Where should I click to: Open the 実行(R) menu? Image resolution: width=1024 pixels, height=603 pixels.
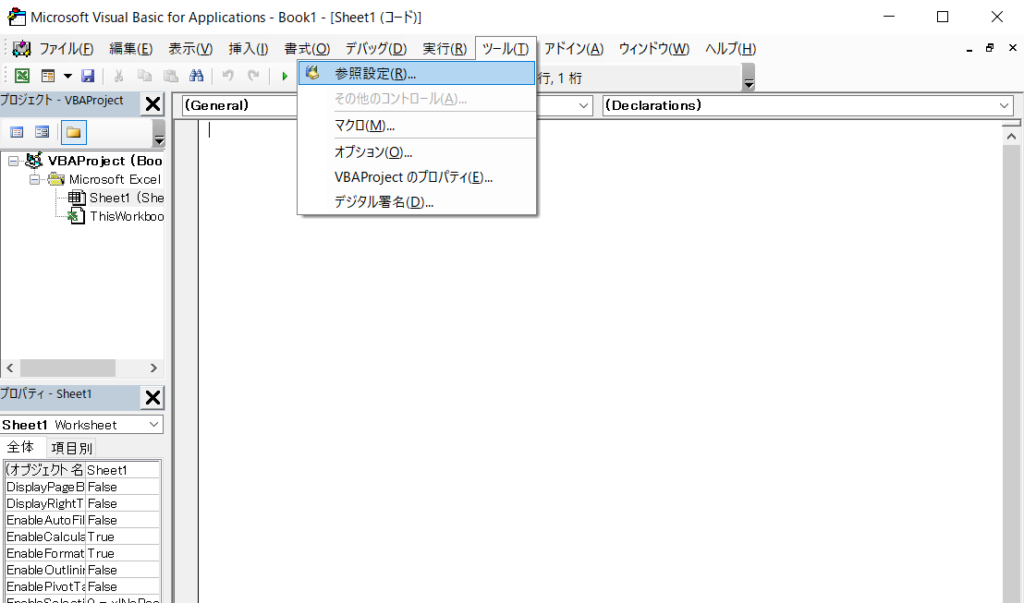[444, 48]
